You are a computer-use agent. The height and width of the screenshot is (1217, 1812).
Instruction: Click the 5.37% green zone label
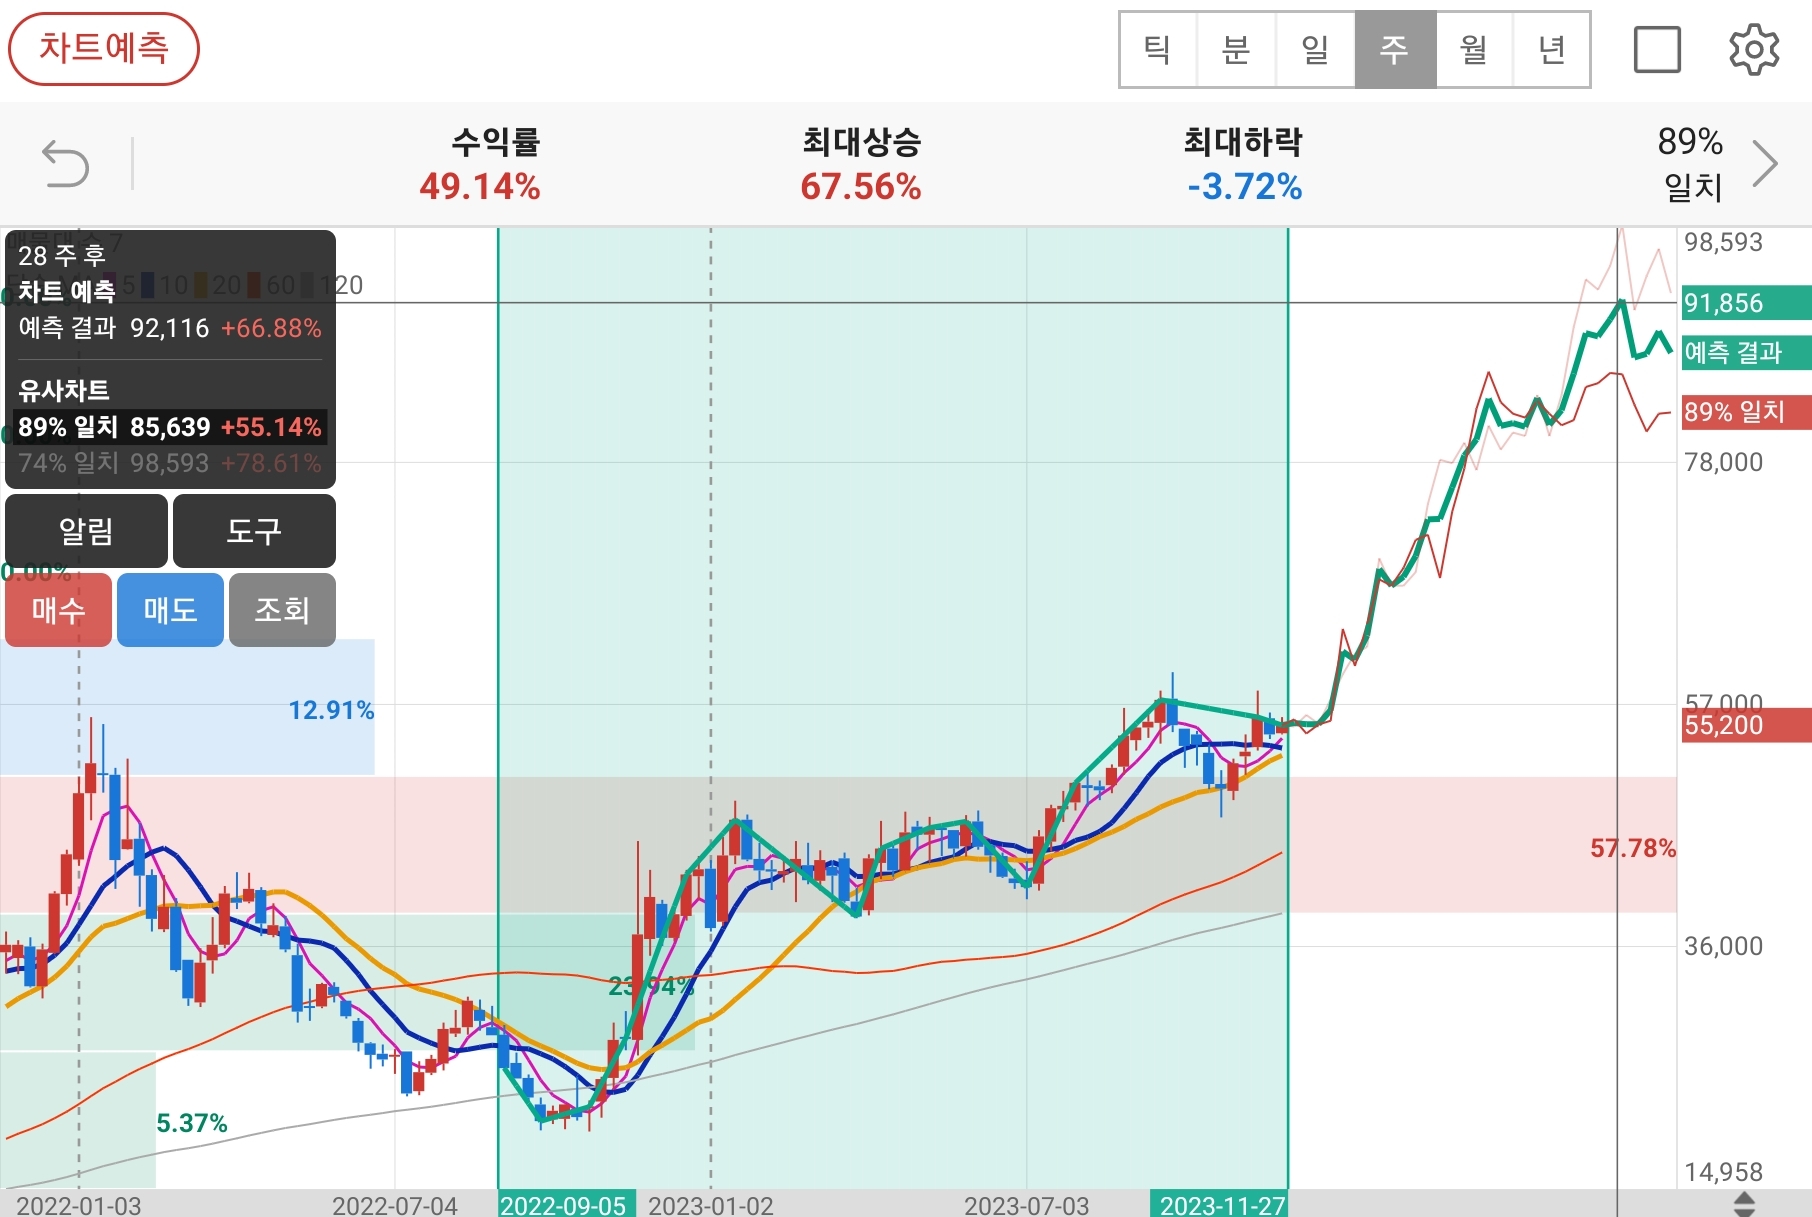pyautogui.click(x=192, y=1123)
